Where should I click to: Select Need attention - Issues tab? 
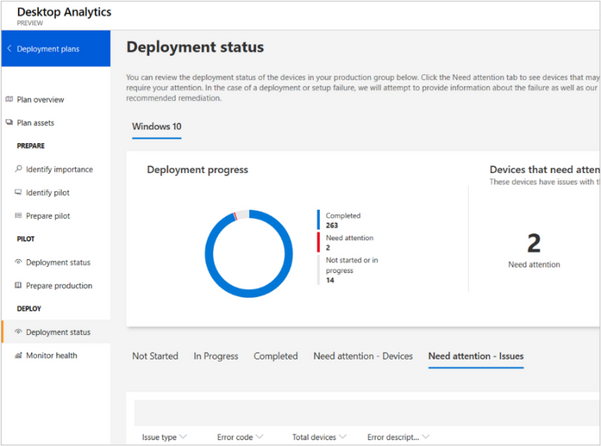(476, 356)
